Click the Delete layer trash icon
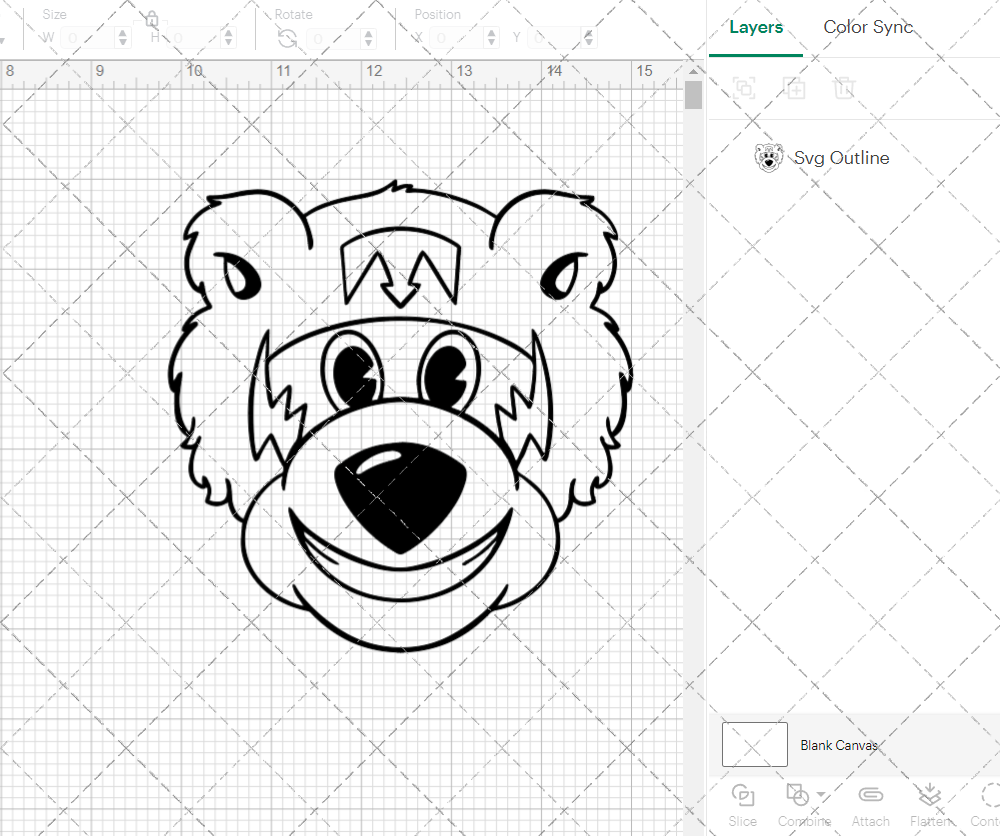 [845, 88]
